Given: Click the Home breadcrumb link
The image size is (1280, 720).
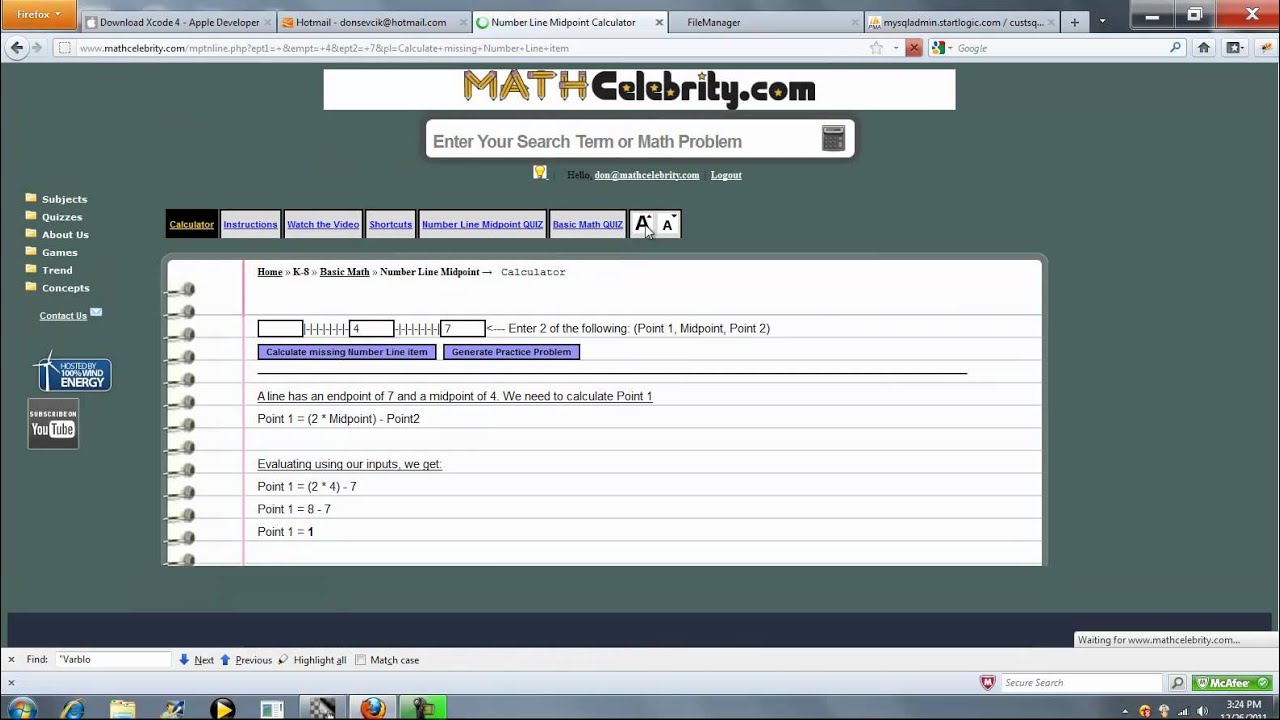Looking at the screenshot, I should tap(270, 272).
